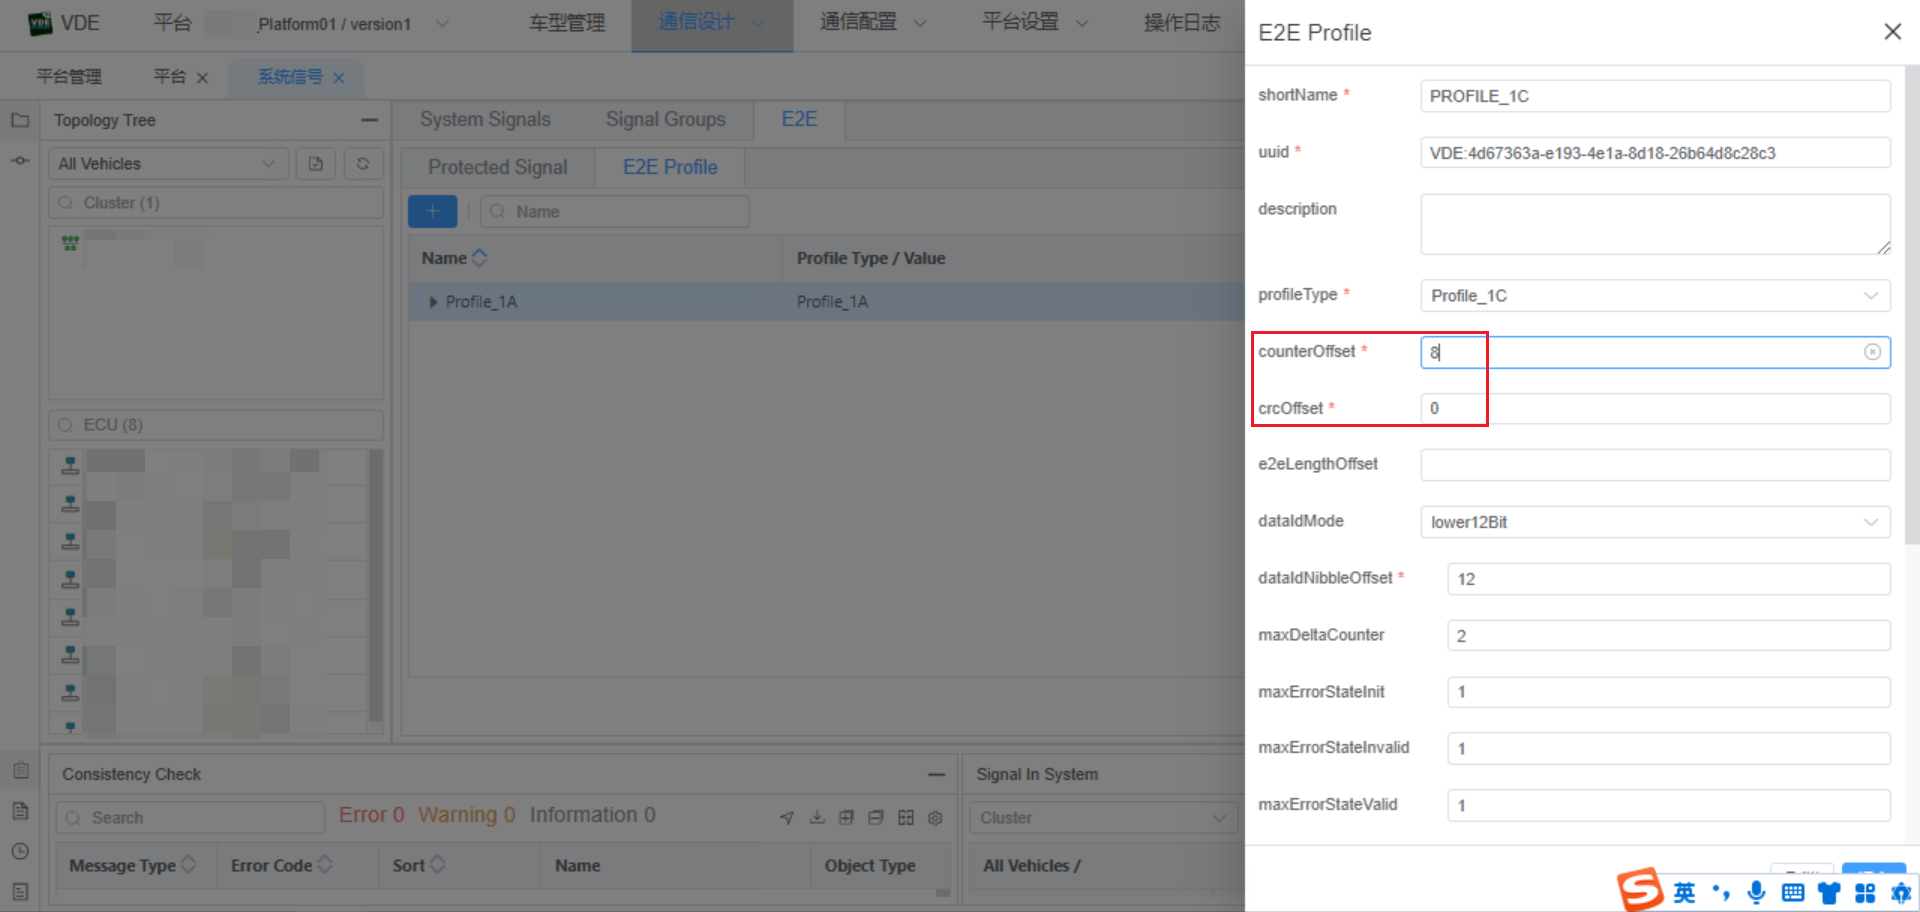Screen dimensions: 1920x912
Task: Switch to the Protected Signal tab
Action: click(x=498, y=167)
